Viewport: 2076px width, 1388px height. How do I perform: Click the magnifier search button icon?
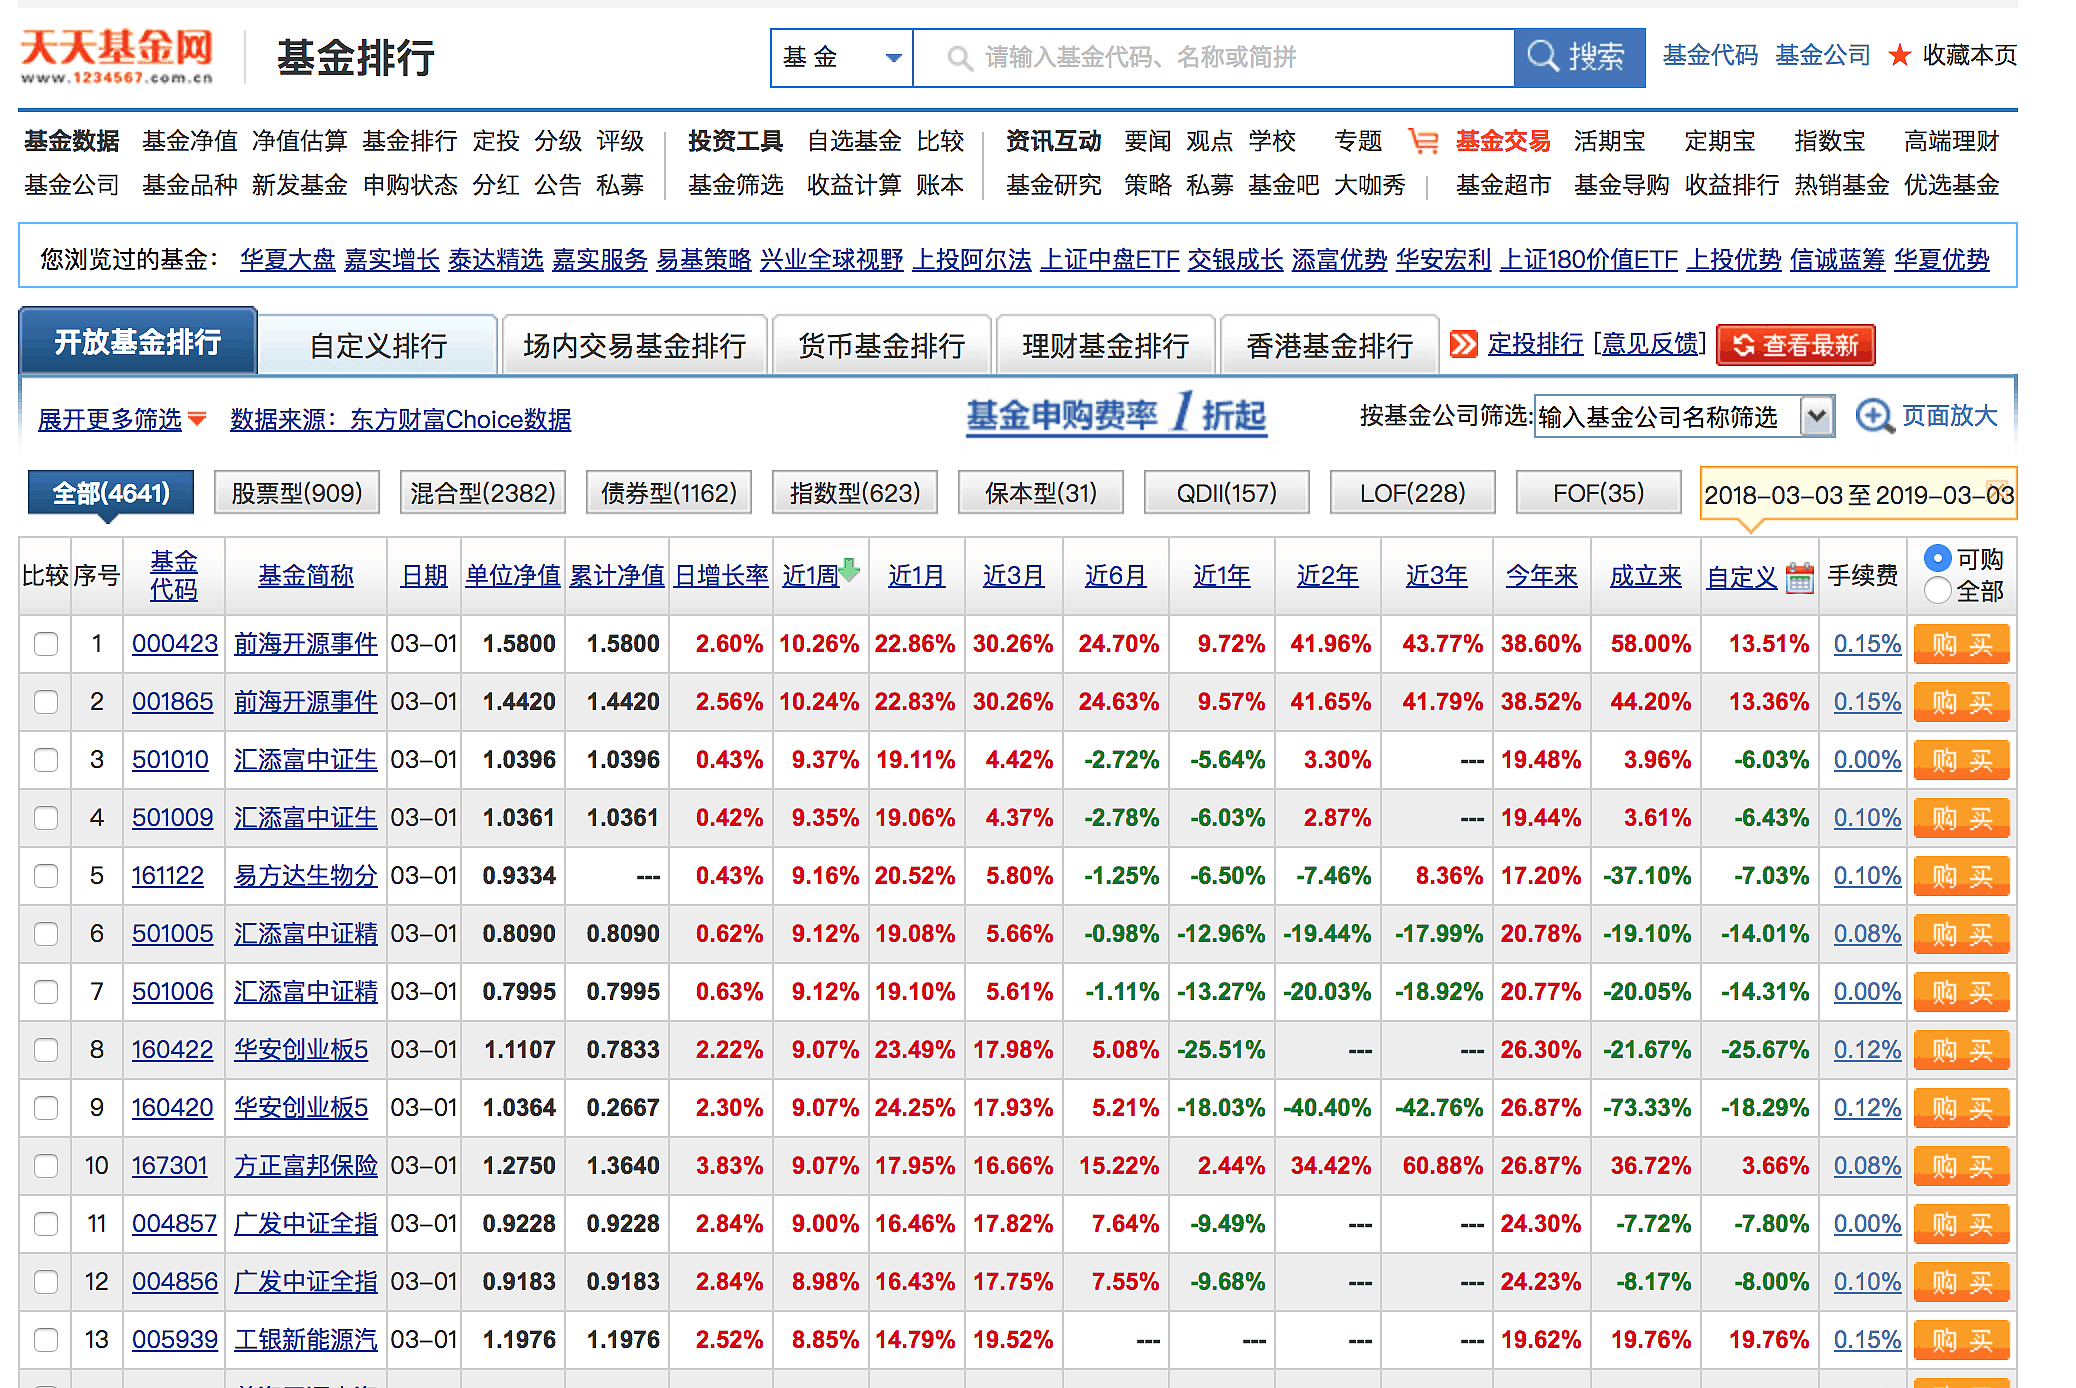1543,56
